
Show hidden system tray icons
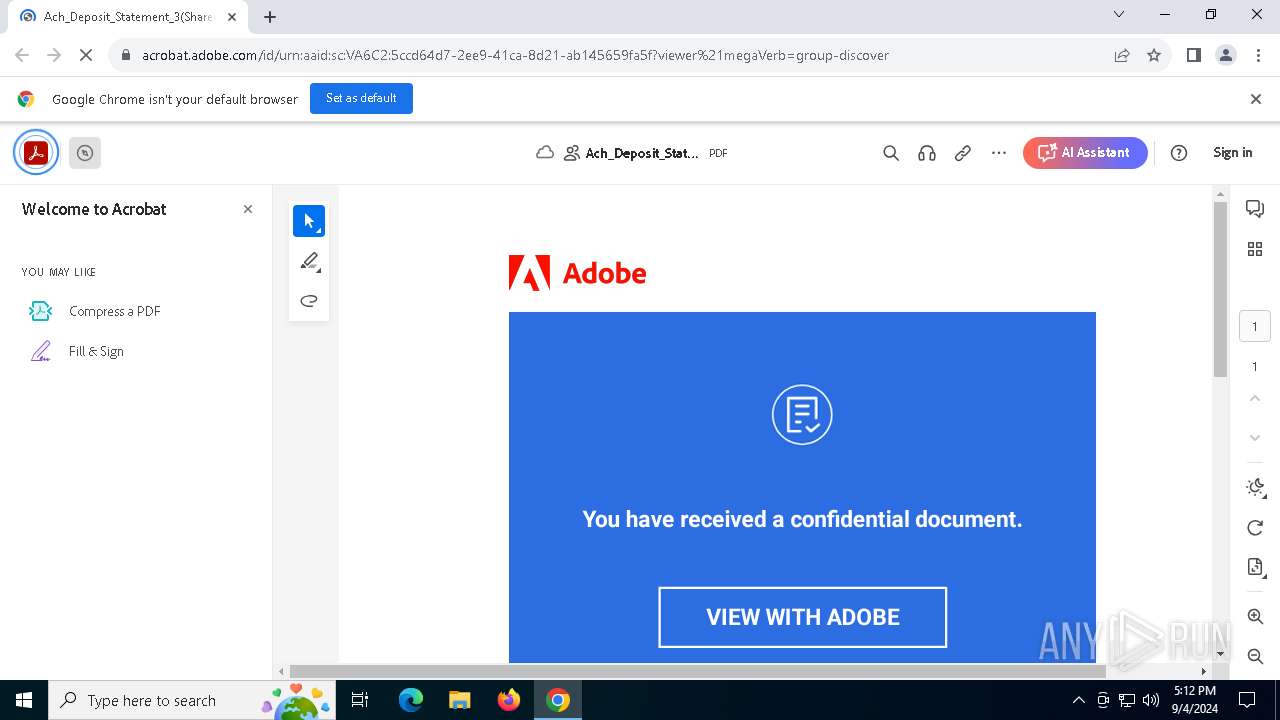coord(1078,700)
